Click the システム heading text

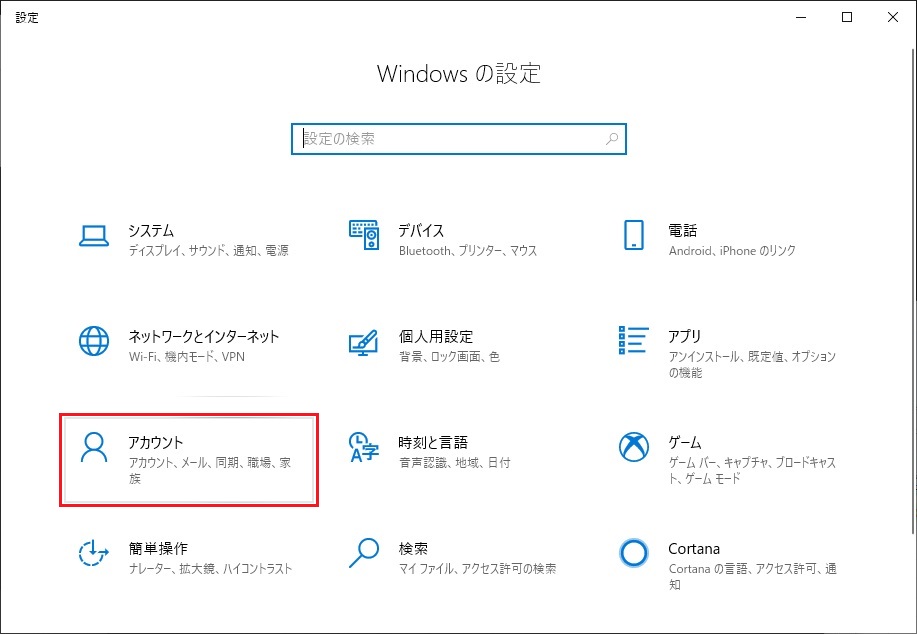click(x=151, y=230)
